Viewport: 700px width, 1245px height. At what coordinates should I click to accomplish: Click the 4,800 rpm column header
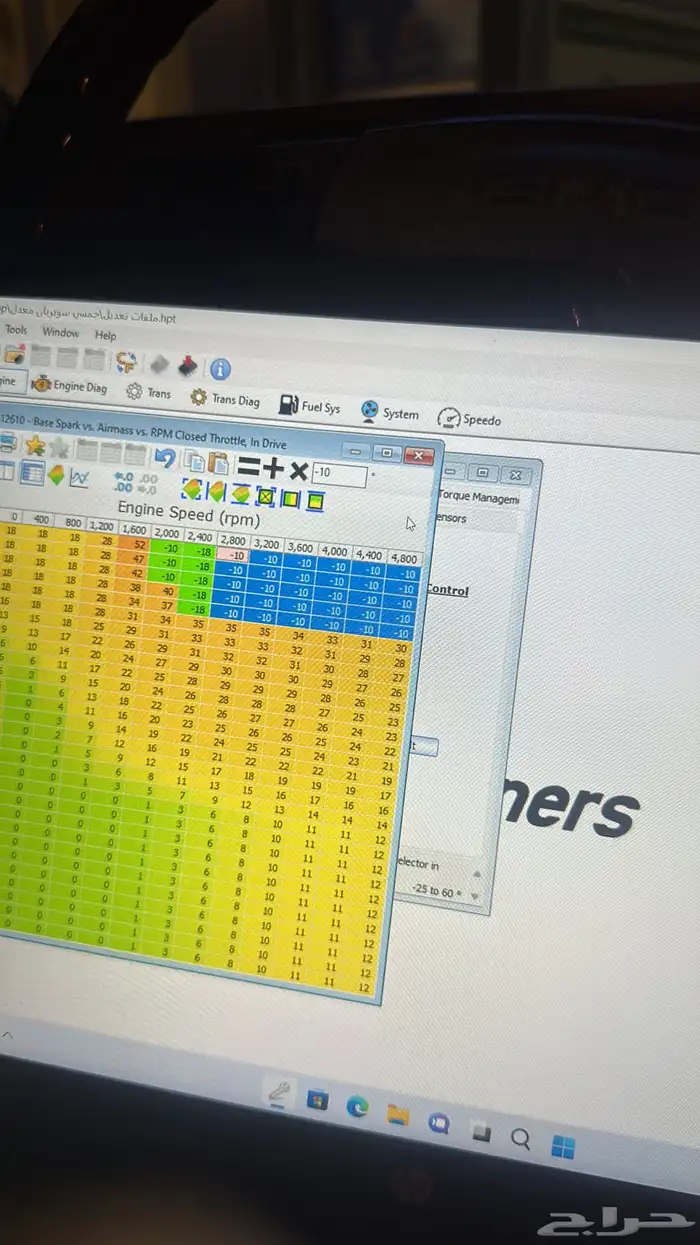tap(403, 558)
